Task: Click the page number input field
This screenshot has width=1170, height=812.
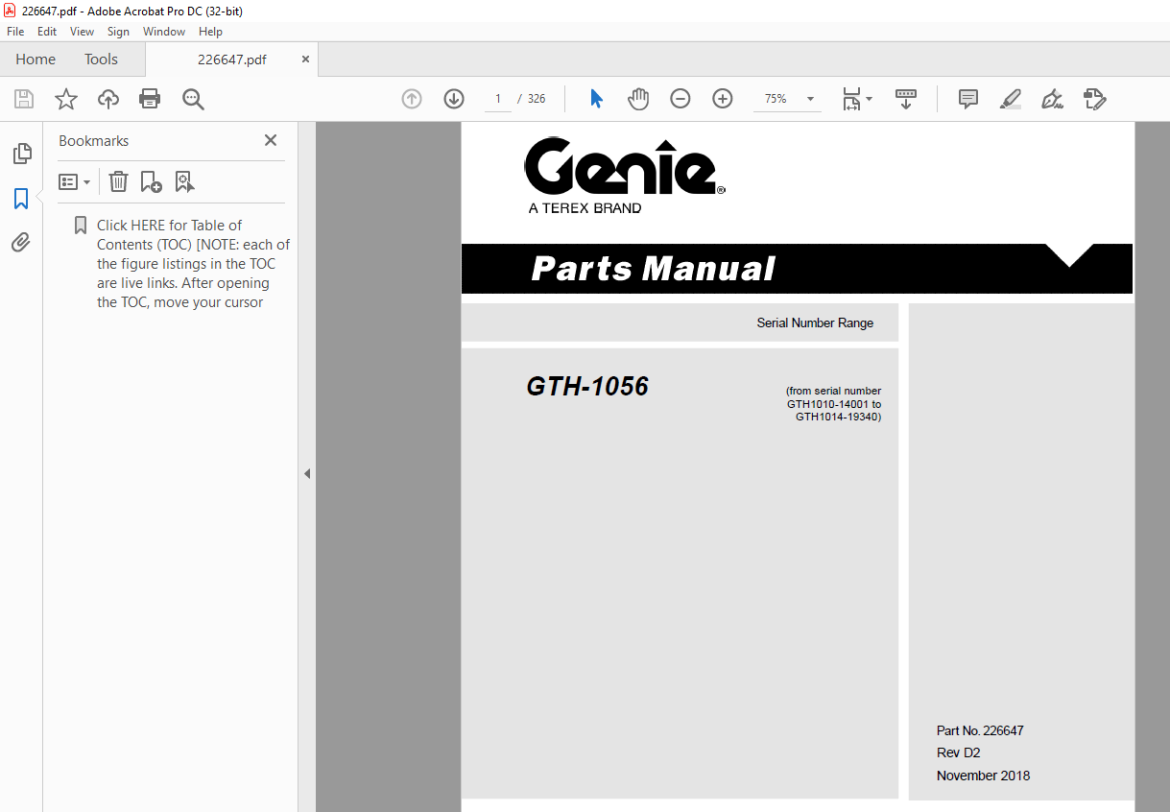Action: [498, 99]
